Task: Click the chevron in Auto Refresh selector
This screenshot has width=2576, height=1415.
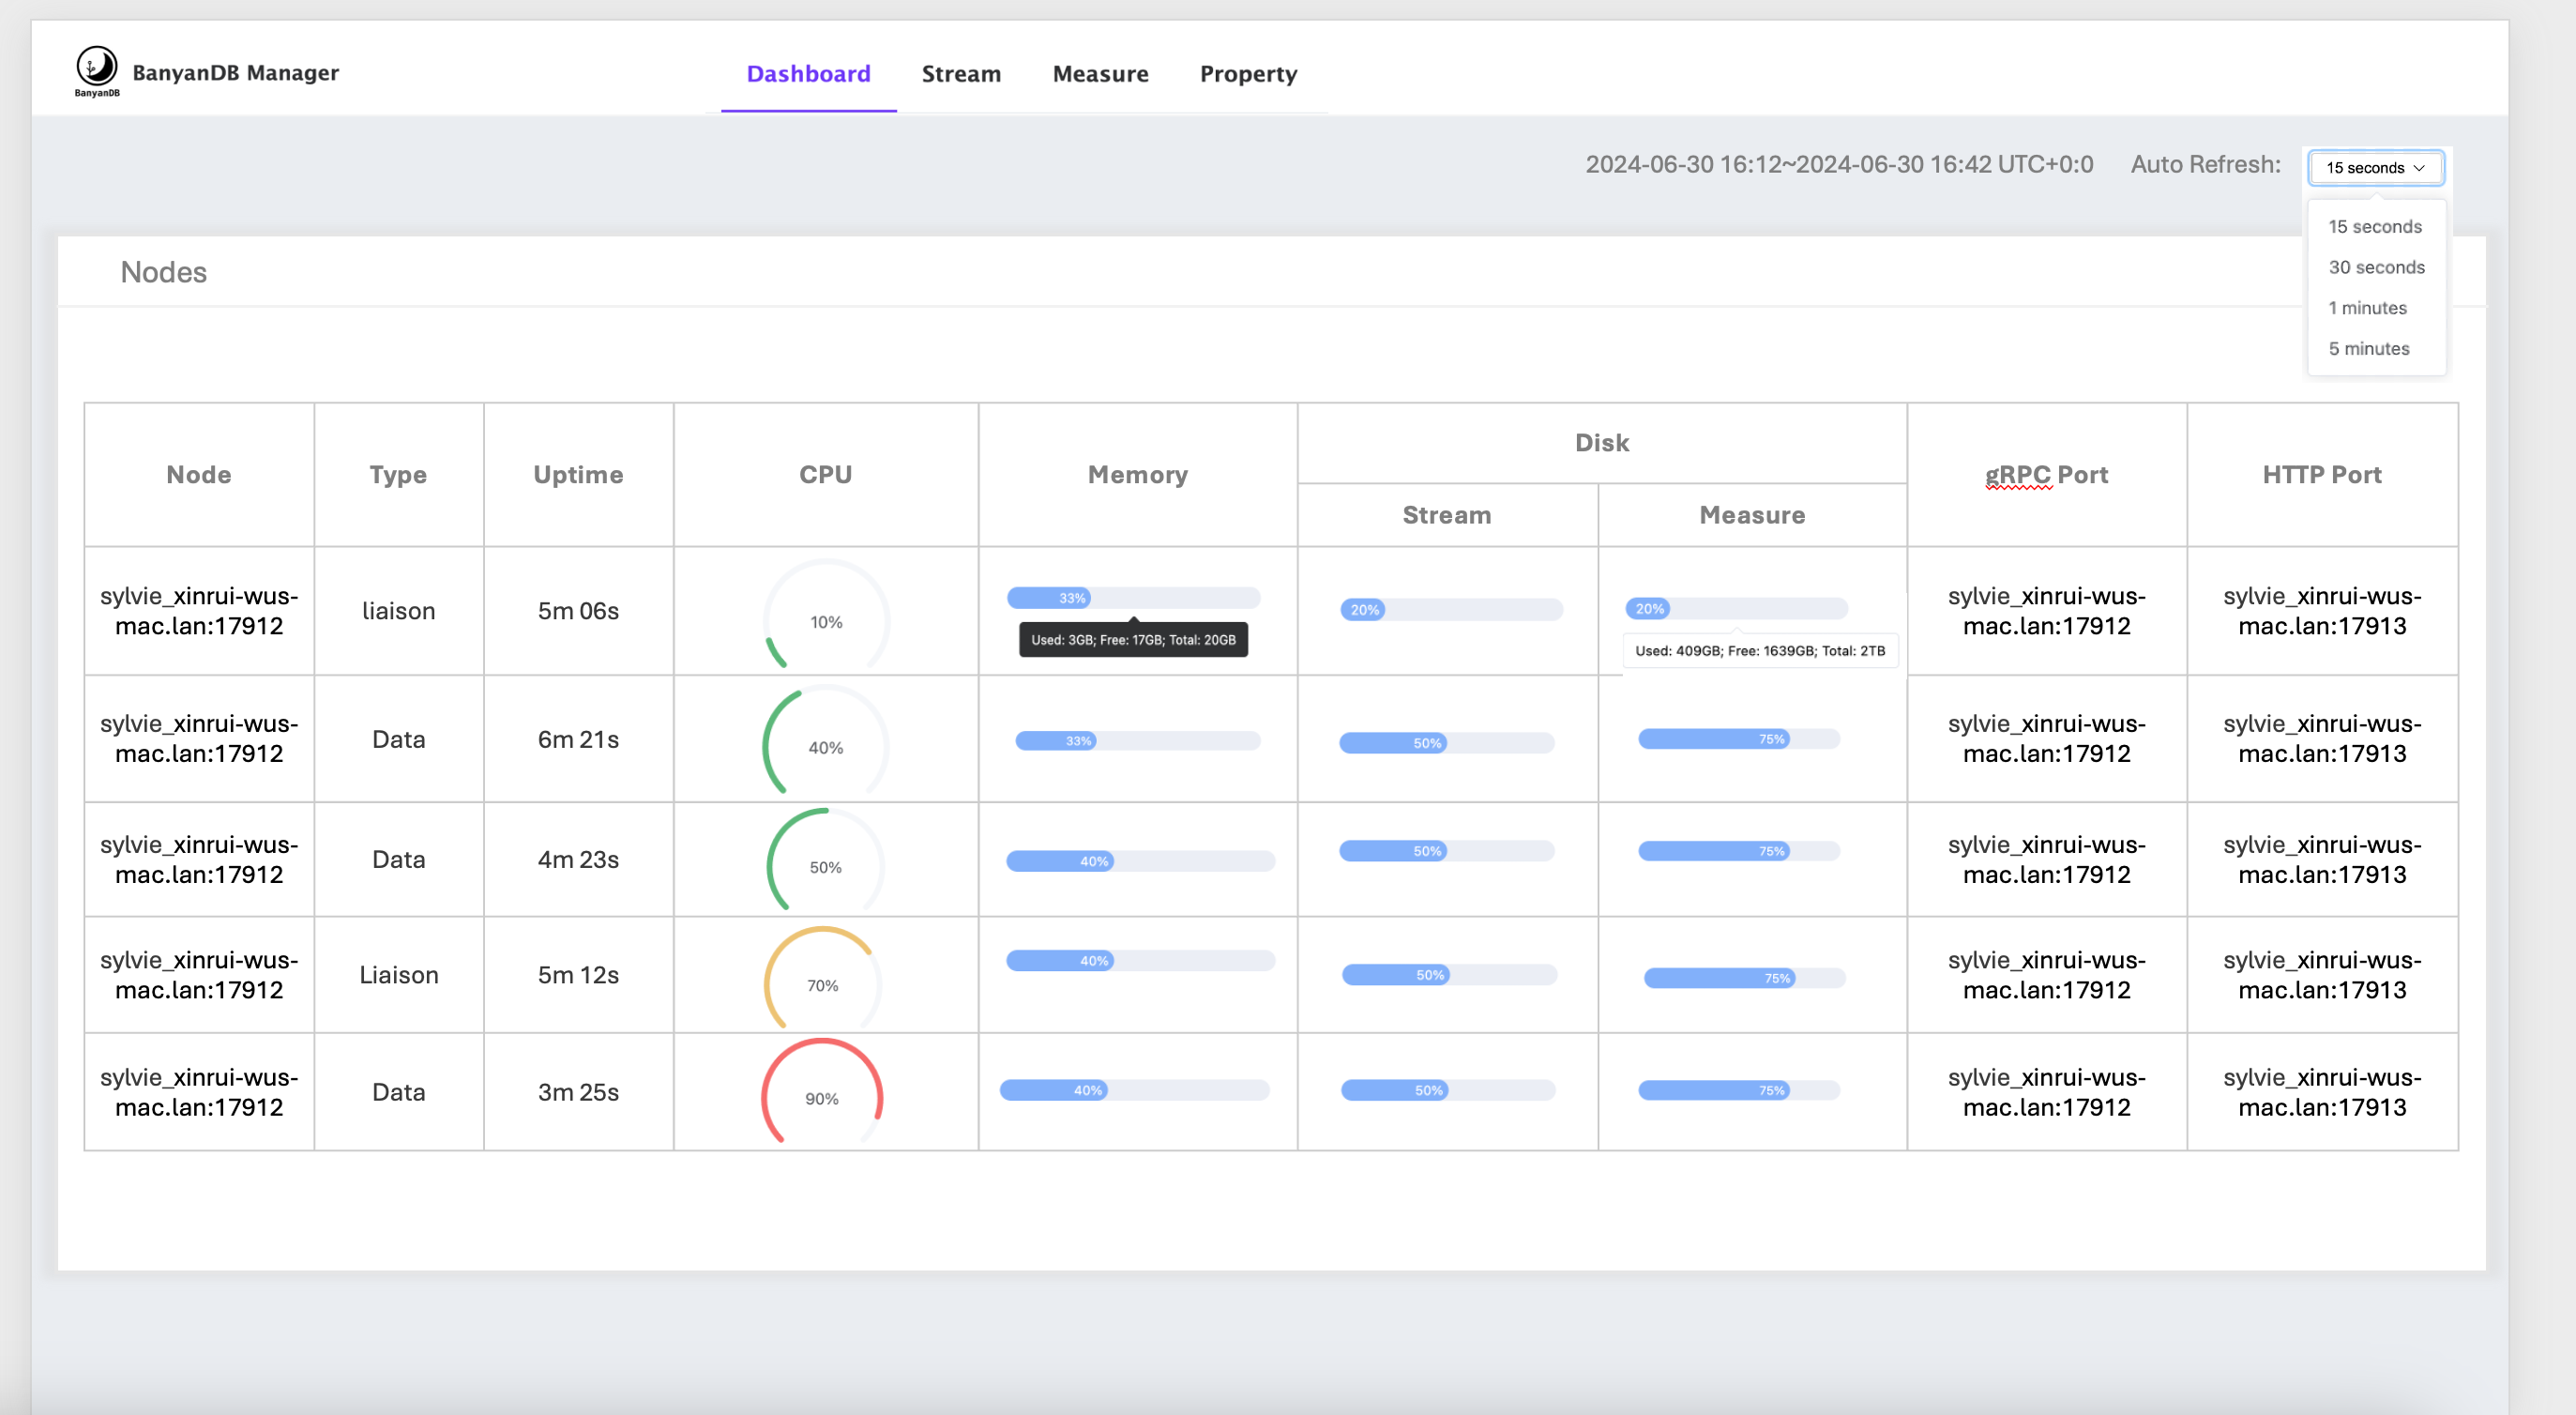Action: [x=2419, y=168]
